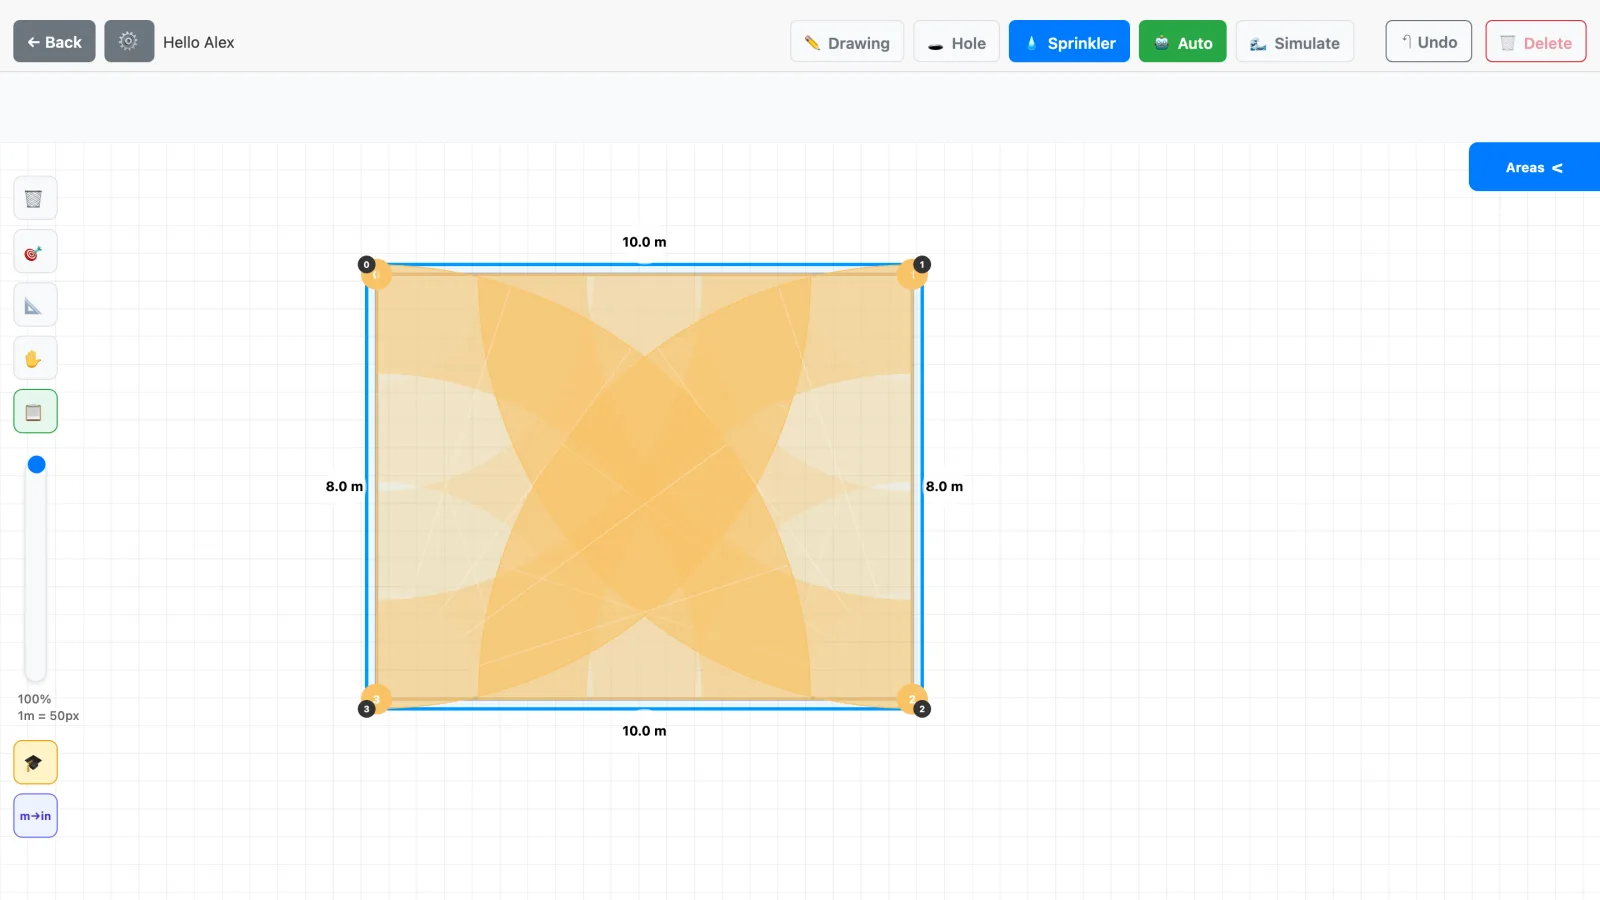Start the Simulate mode
The width and height of the screenshot is (1600, 900).
click(x=1295, y=42)
